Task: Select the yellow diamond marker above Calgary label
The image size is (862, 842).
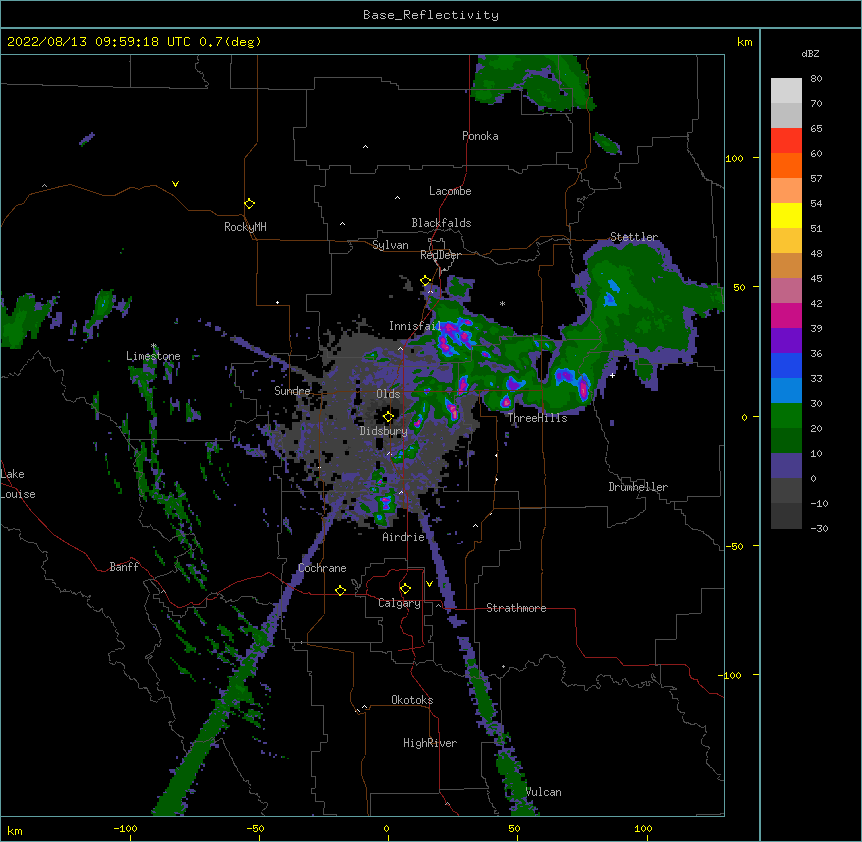Action: (x=405, y=589)
